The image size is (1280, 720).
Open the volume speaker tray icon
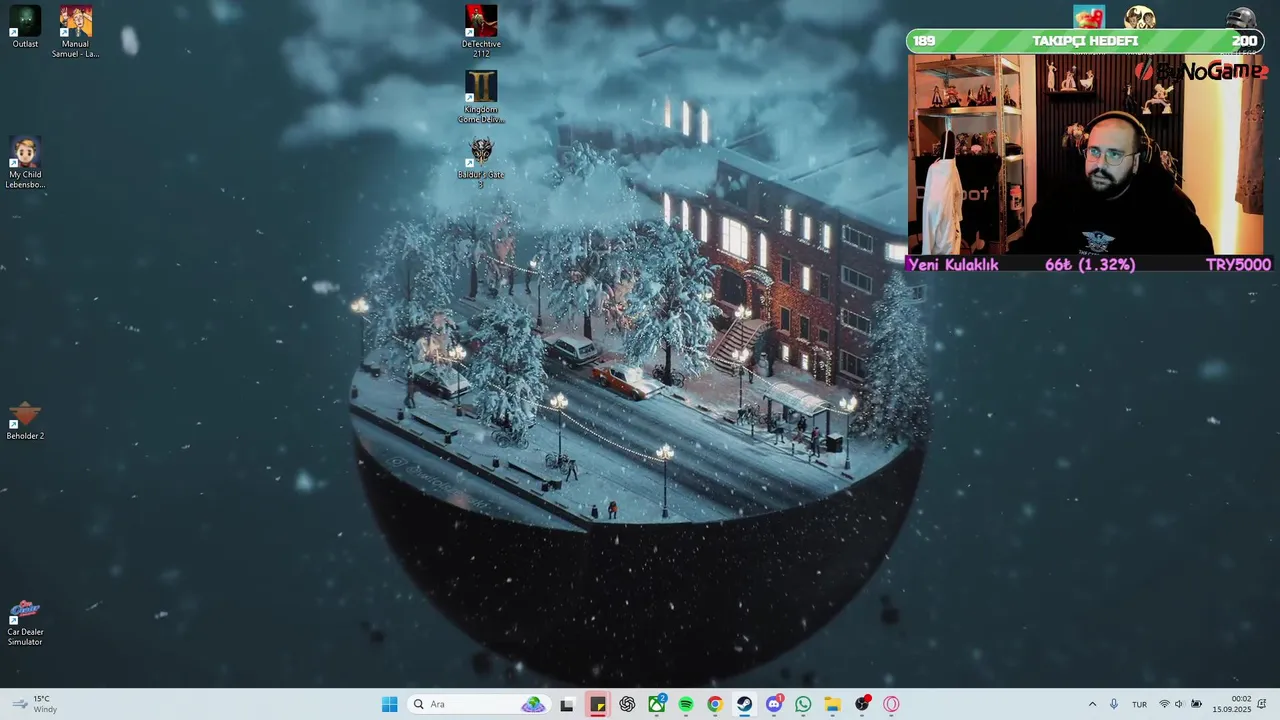(x=1179, y=704)
